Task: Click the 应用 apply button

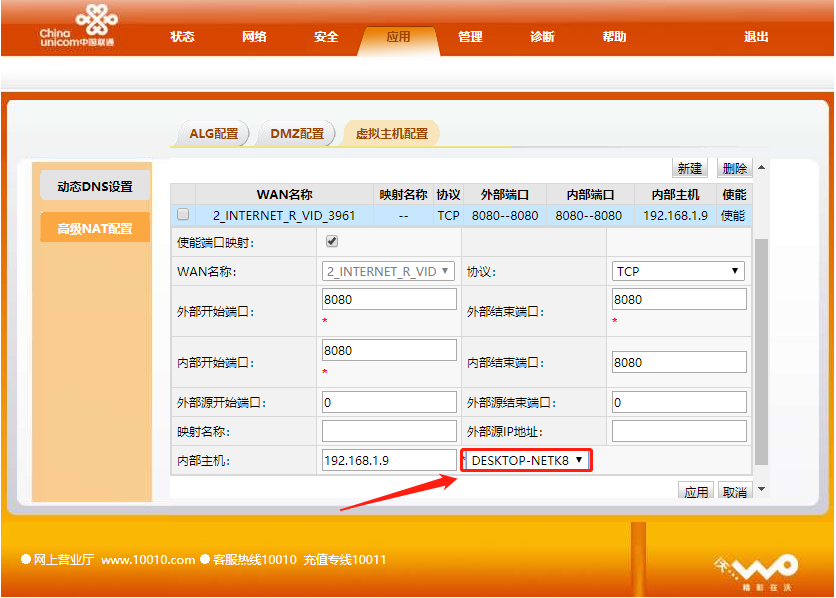Action: (x=696, y=490)
